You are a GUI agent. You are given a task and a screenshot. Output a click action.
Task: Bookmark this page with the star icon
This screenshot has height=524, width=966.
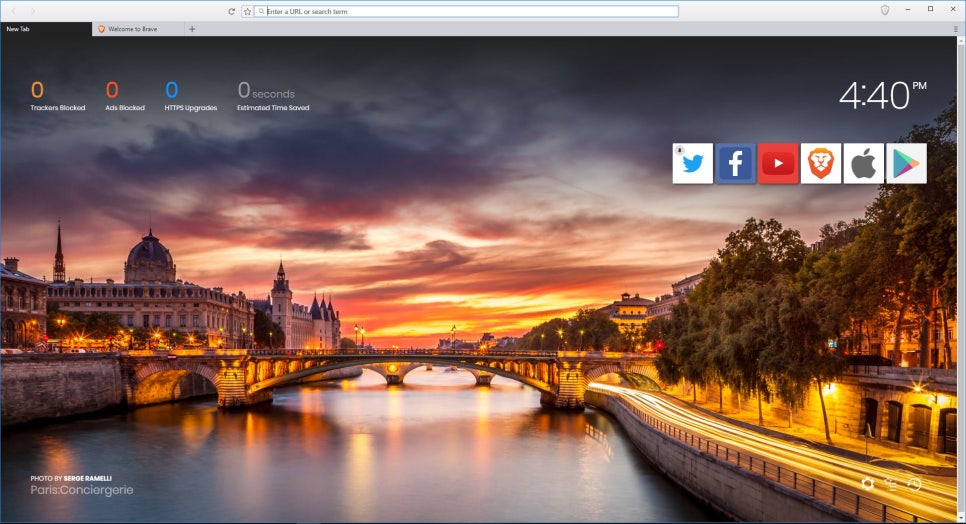point(247,11)
